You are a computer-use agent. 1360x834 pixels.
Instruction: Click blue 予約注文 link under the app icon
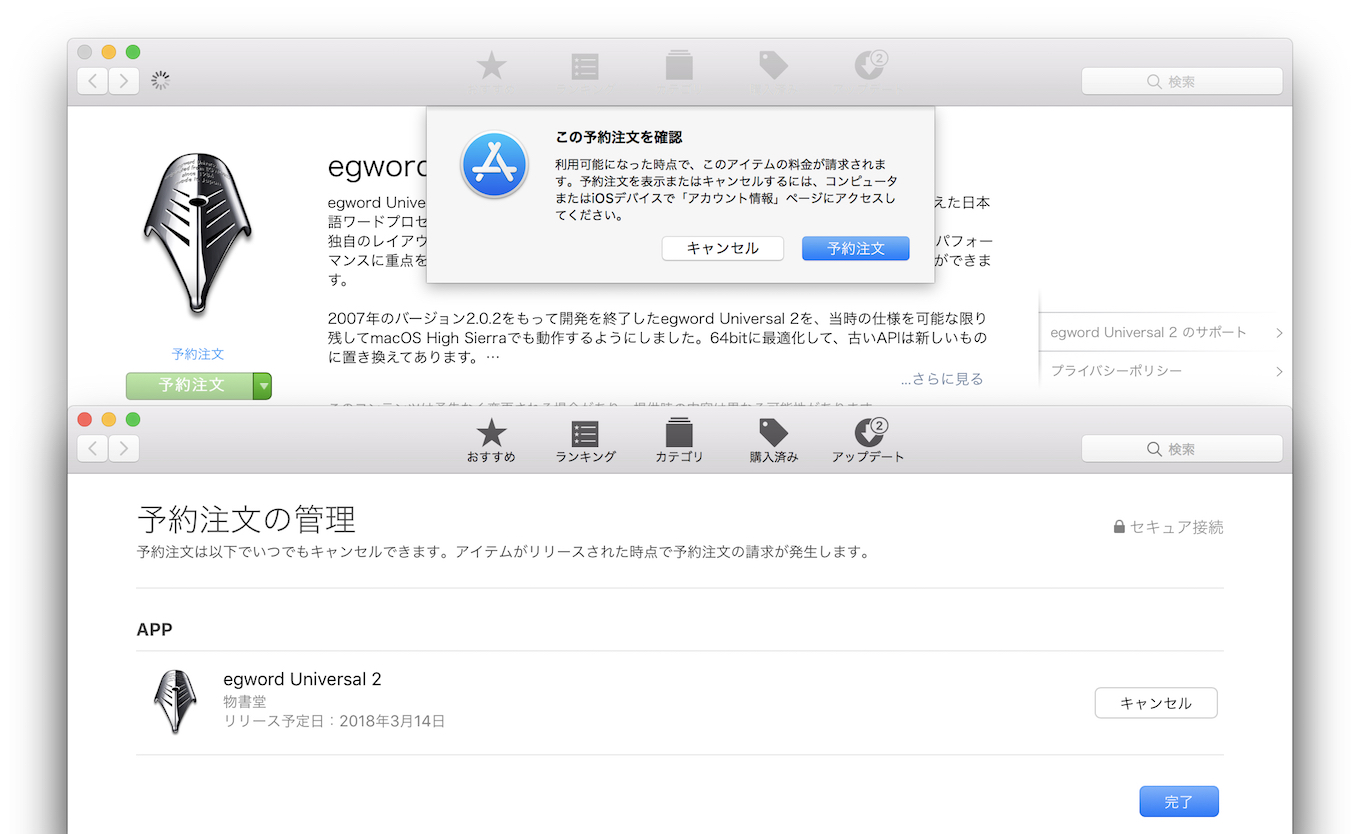(198, 354)
